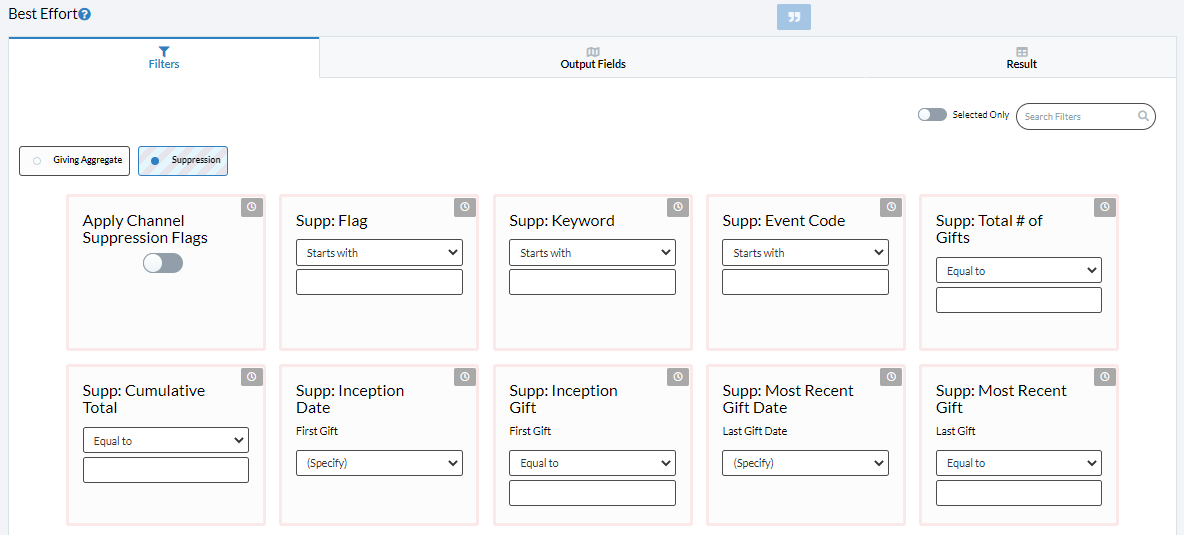
Task: Click the clock icon on Supp: Keyword card
Action: 678,206
